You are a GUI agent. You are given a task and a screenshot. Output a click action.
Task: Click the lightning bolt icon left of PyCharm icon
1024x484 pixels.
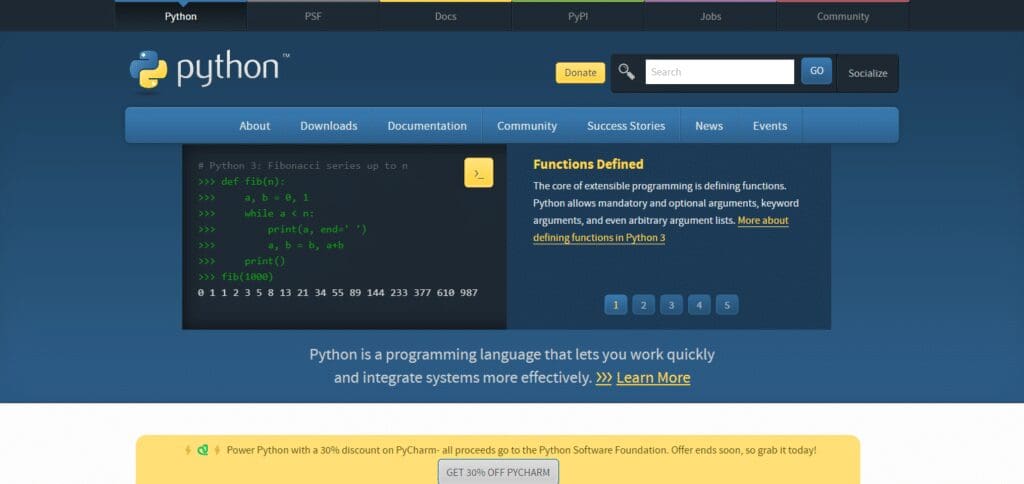pyautogui.click(x=188, y=450)
